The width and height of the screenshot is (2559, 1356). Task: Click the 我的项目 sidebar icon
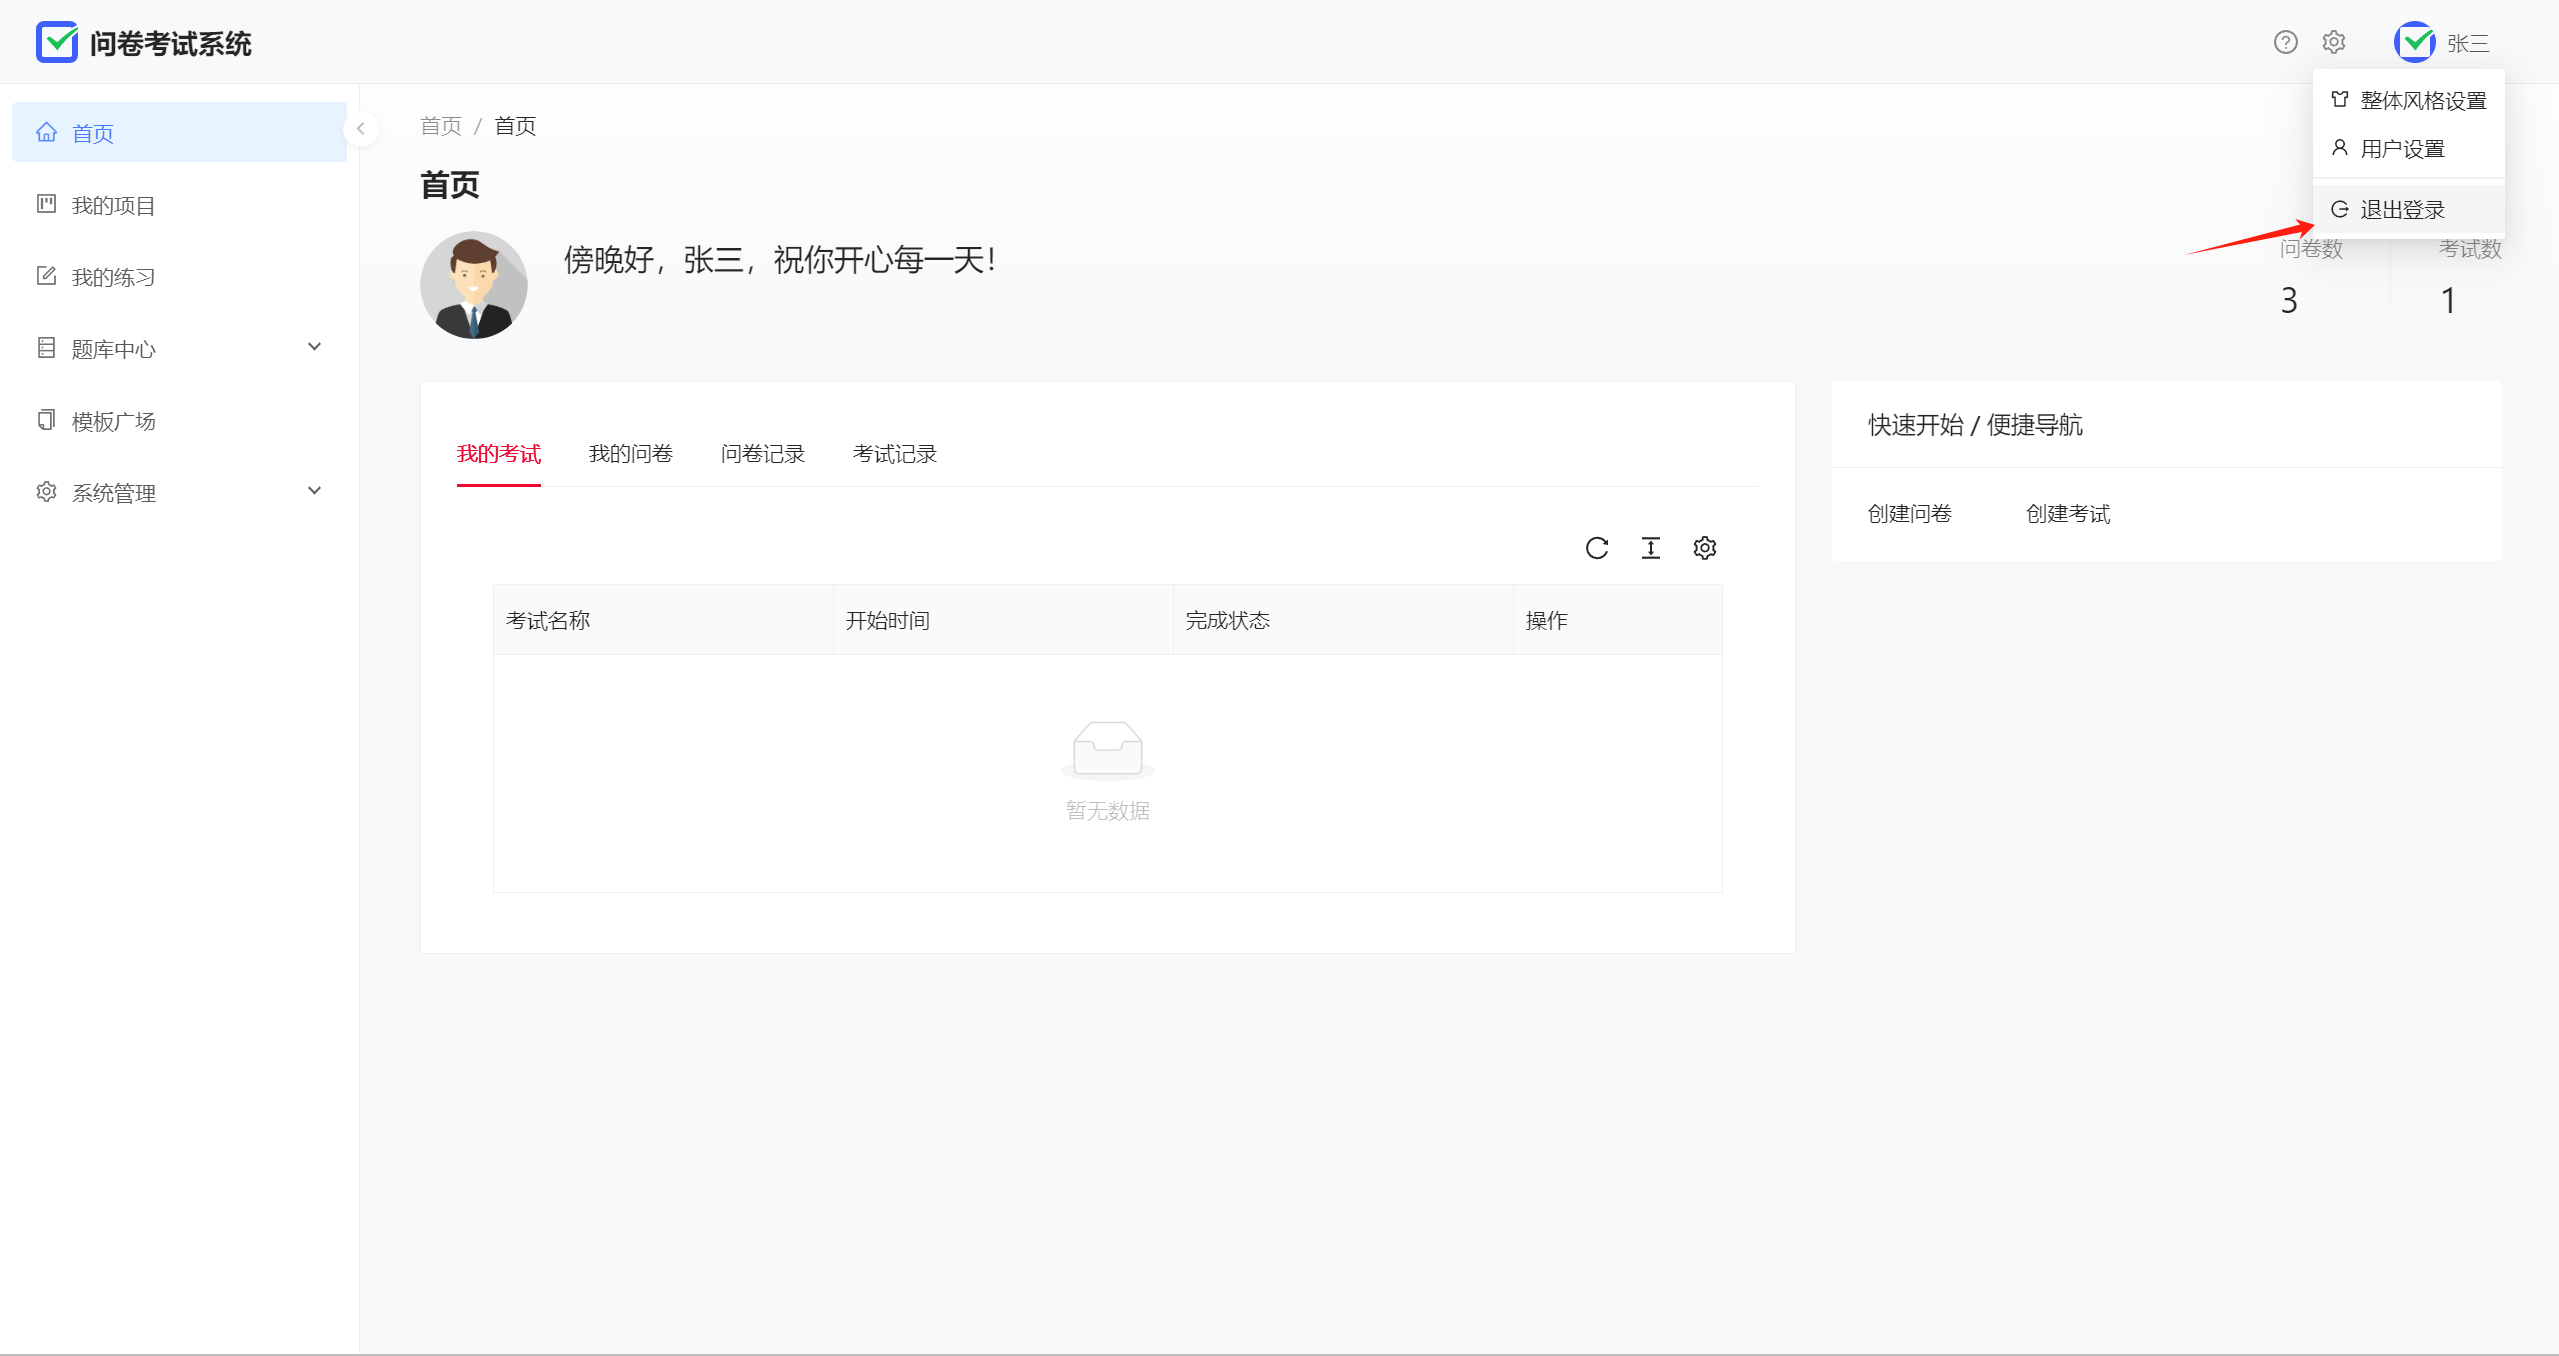pos(46,204)
